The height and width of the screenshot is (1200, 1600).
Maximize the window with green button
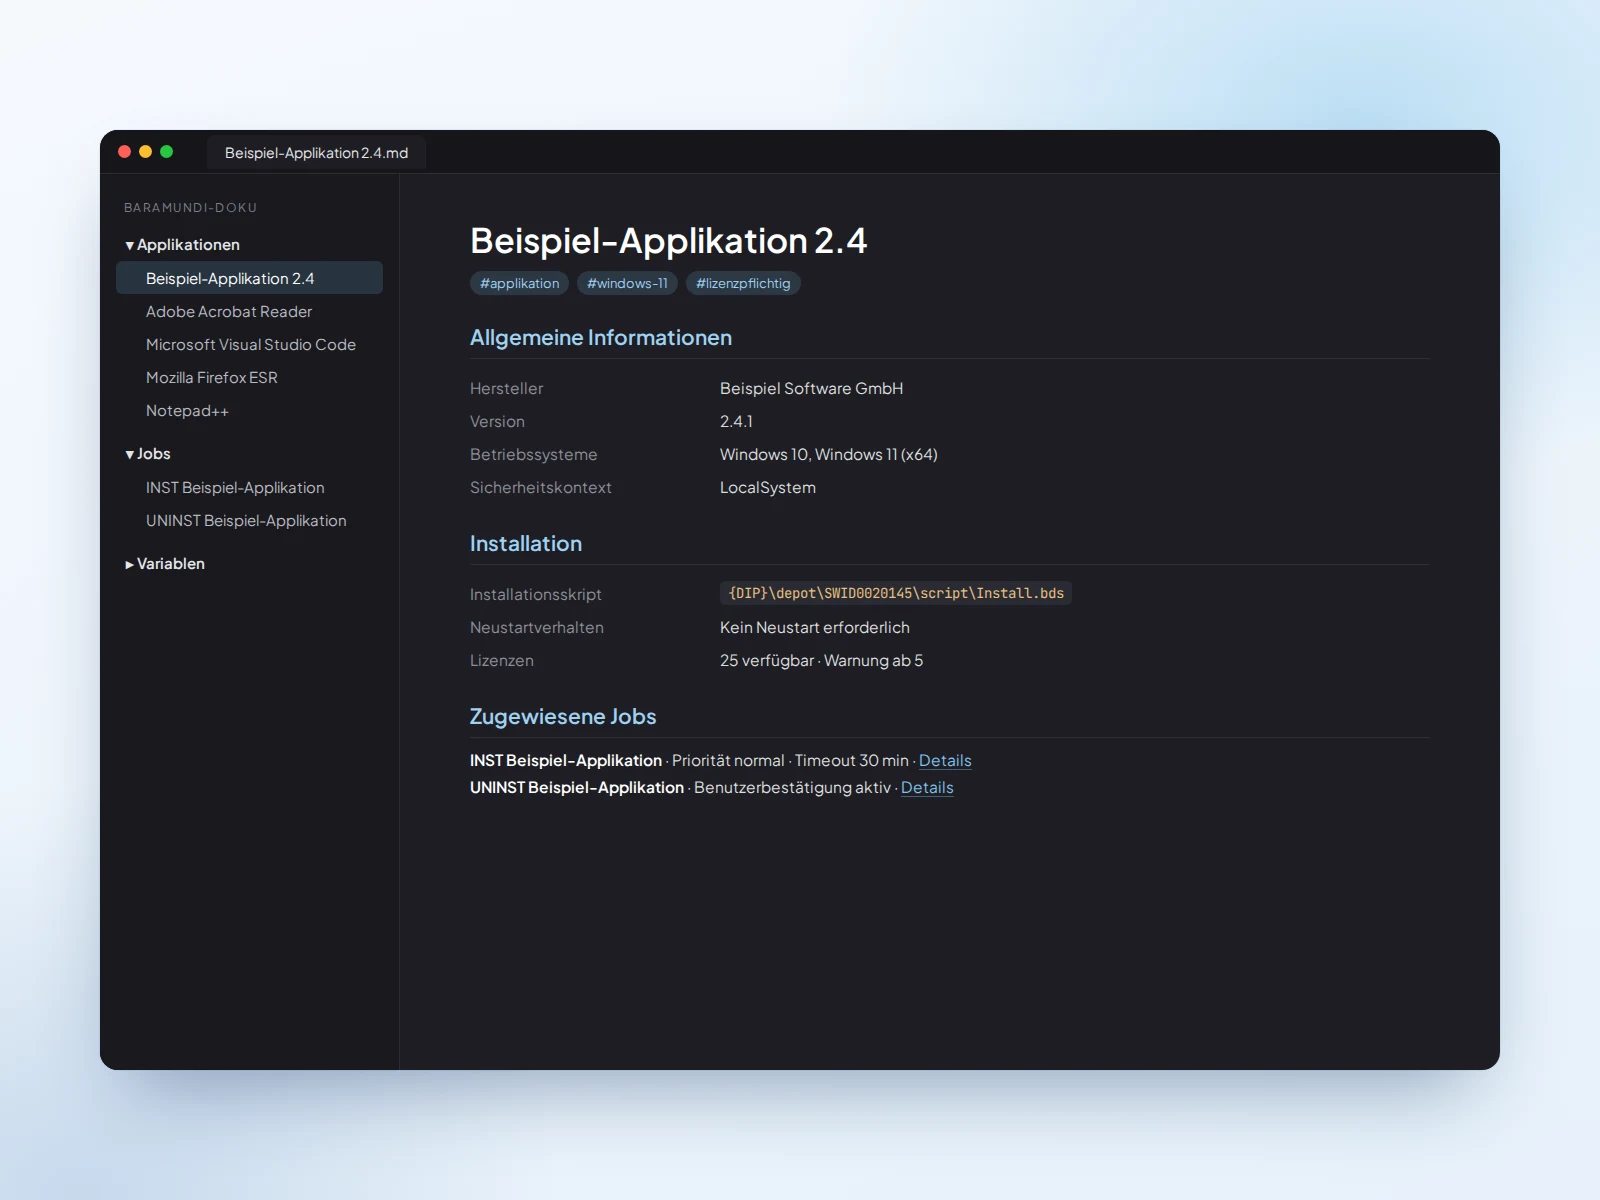167,152
